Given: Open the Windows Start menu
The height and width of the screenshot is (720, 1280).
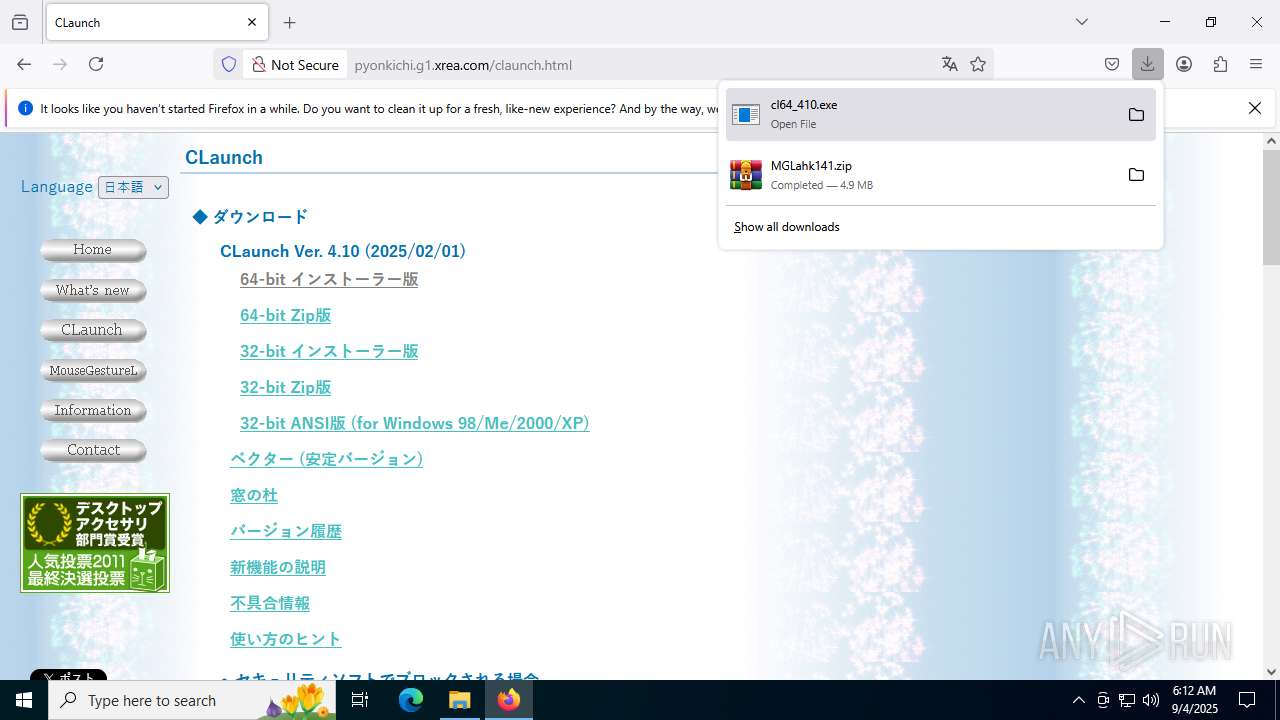Looking at the screenshot, I should [24, 700].
